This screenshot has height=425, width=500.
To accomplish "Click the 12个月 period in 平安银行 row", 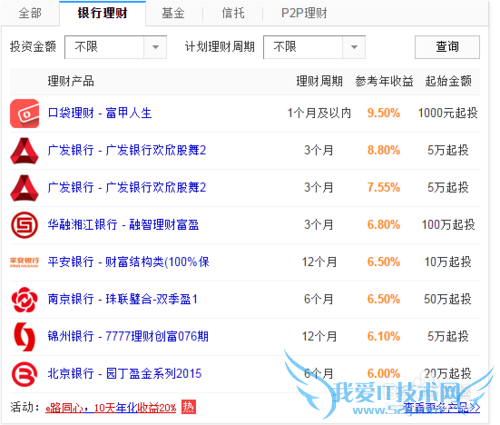I will (319, 262).
